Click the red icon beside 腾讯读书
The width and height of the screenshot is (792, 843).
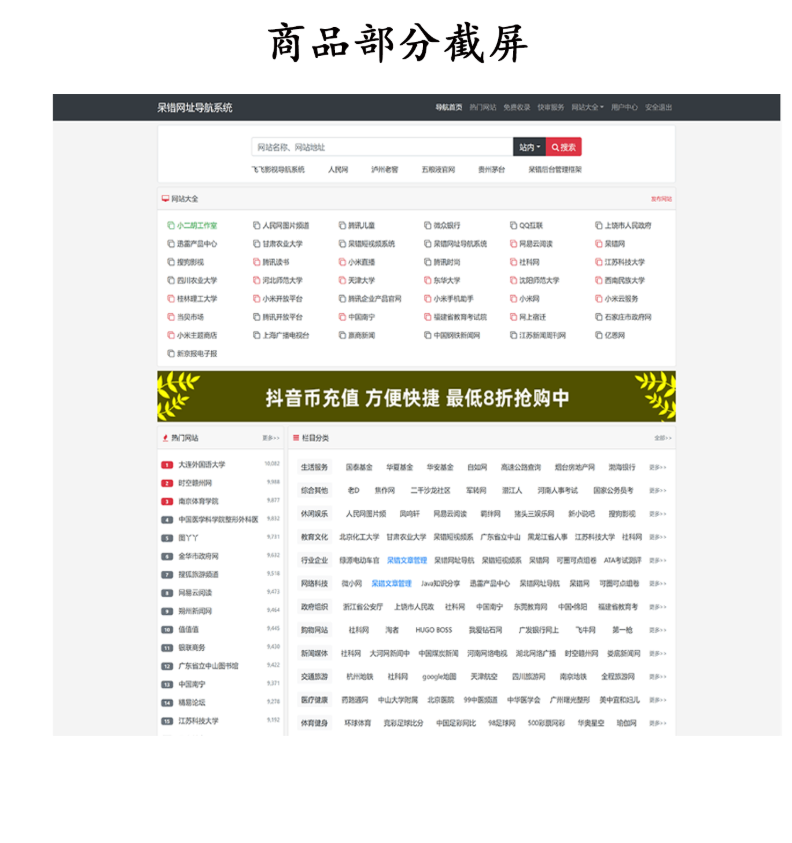coord(256,262)
